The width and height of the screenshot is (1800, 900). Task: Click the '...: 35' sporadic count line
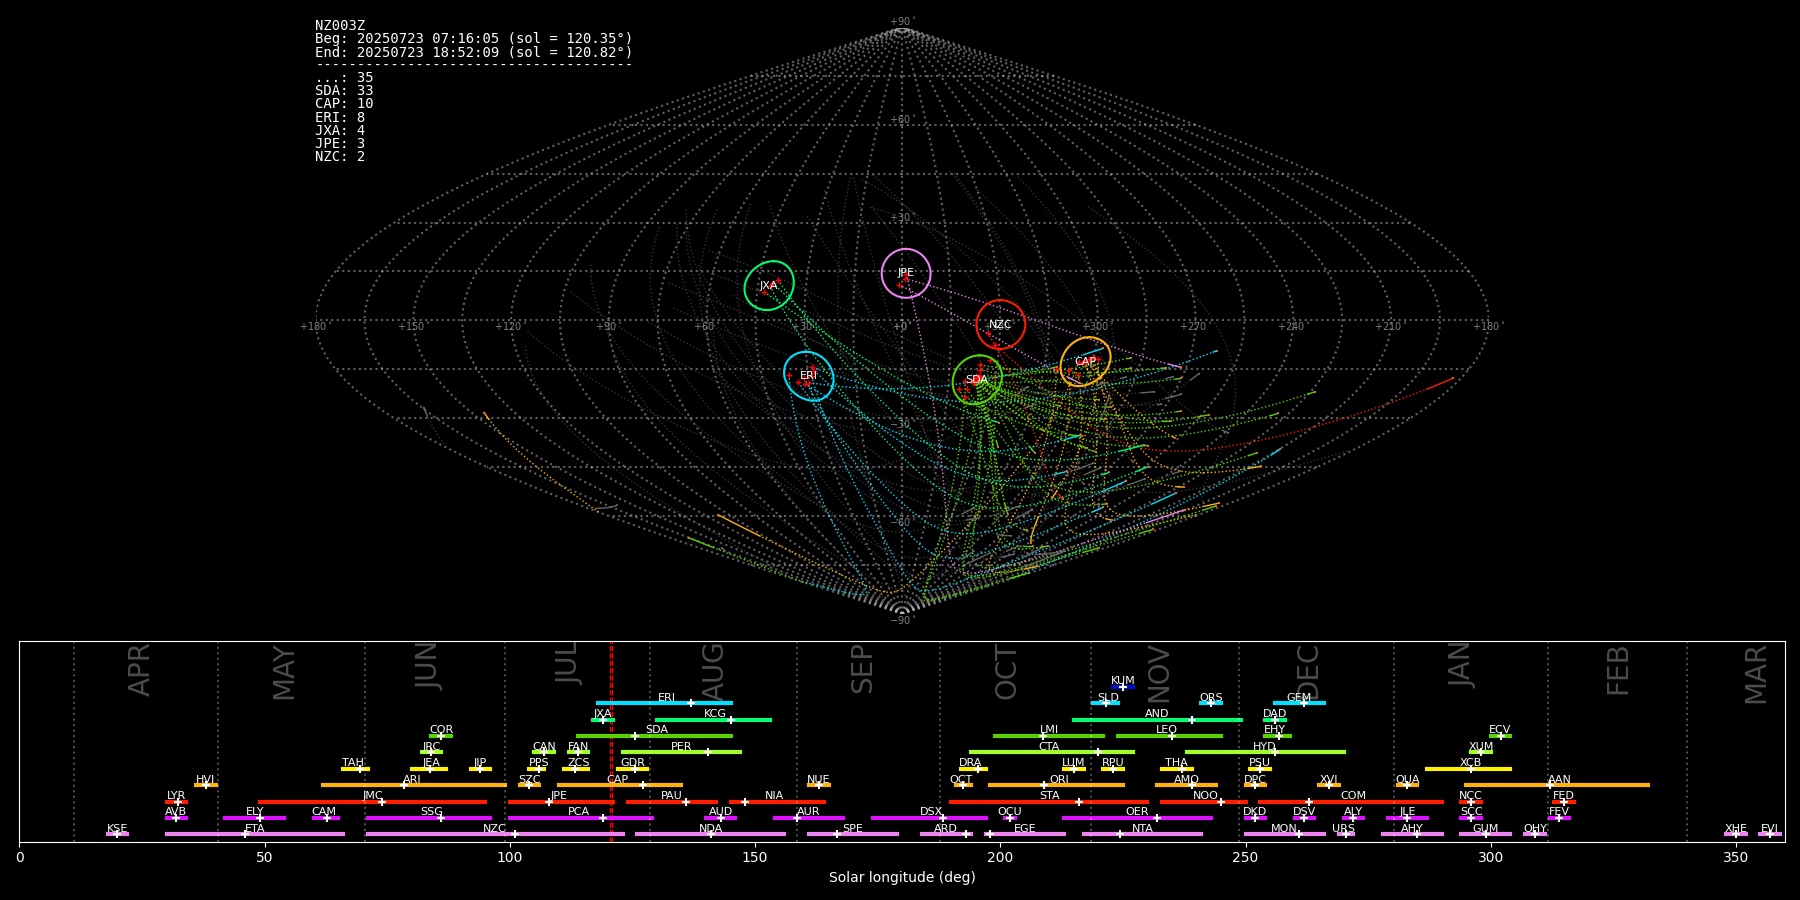344,78
